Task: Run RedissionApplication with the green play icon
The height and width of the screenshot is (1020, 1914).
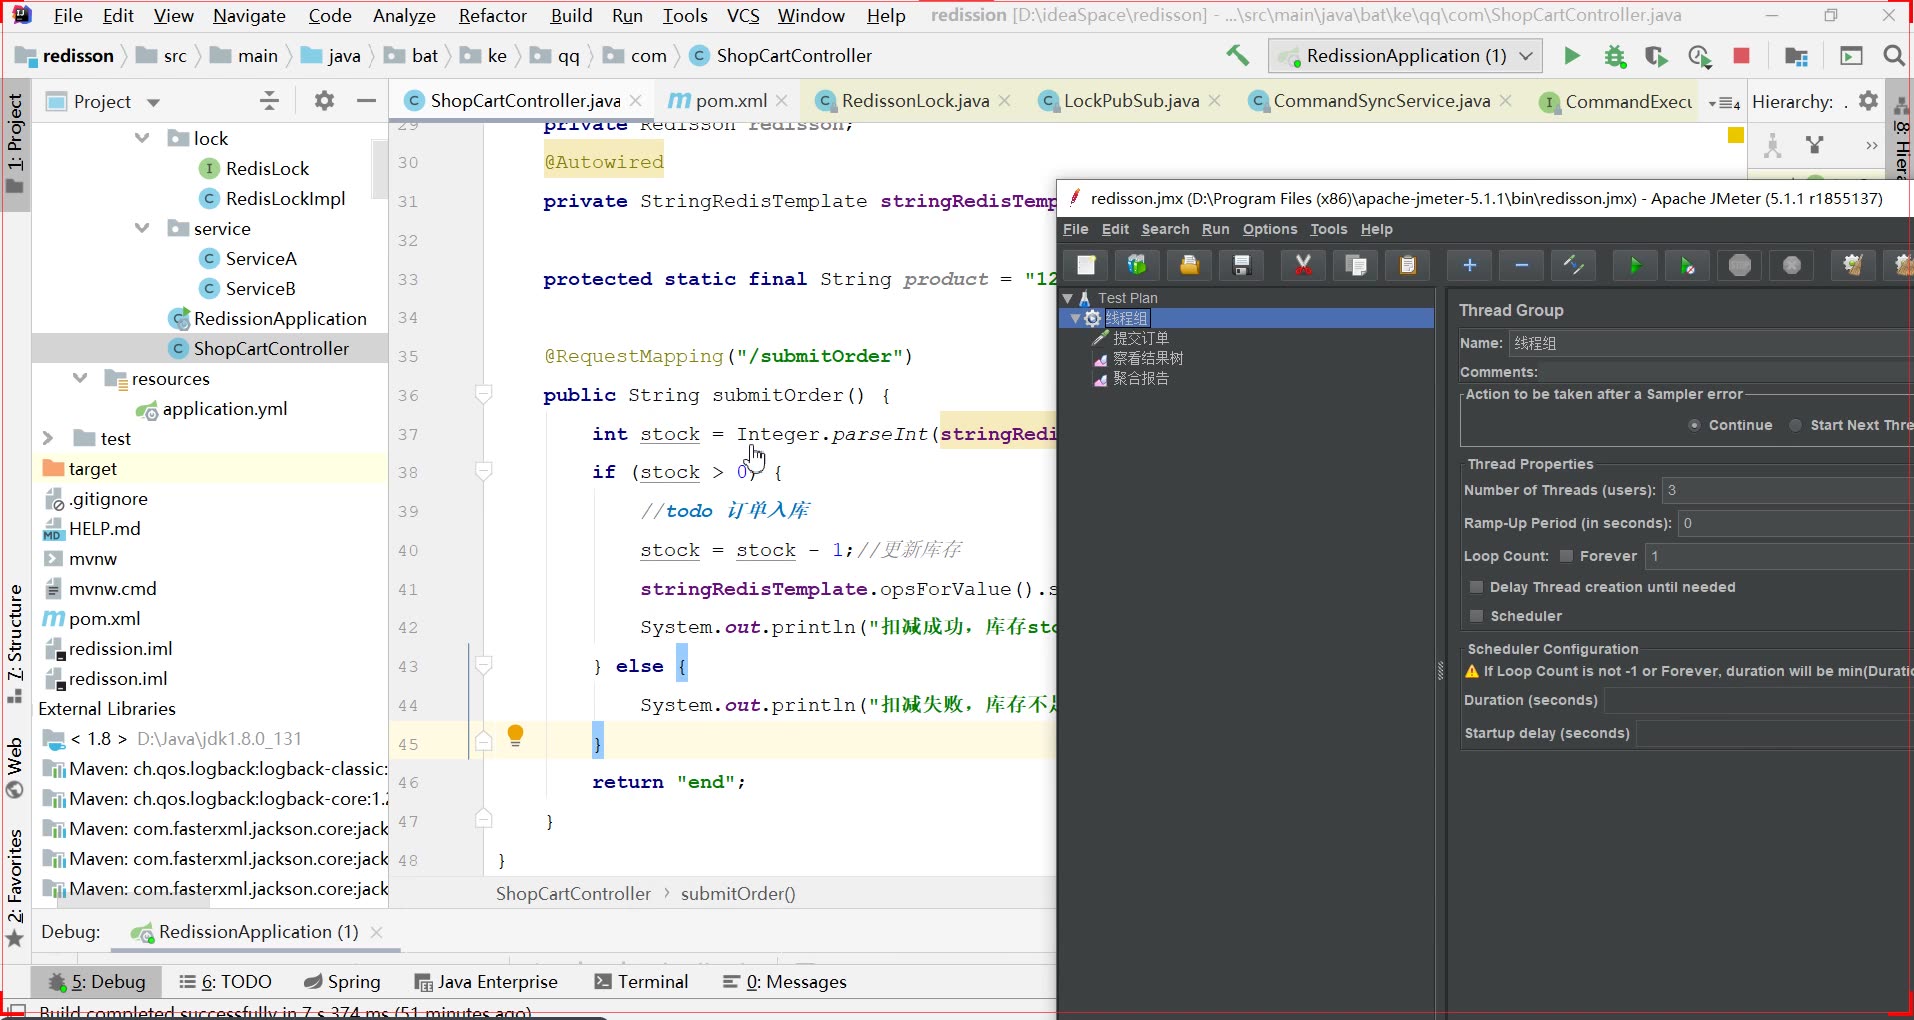Action: [x=1572, y=56]
